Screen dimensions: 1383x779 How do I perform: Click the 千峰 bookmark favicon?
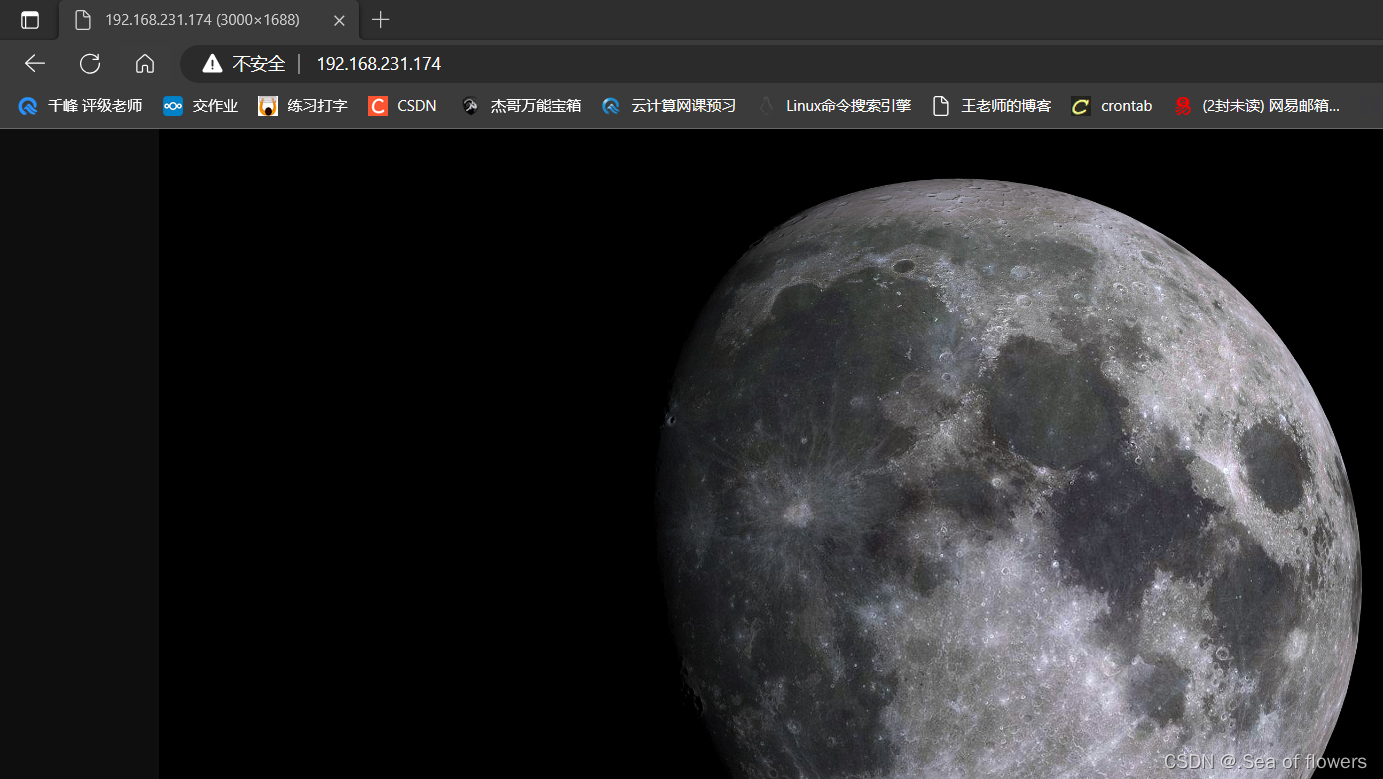coord(28,106)
